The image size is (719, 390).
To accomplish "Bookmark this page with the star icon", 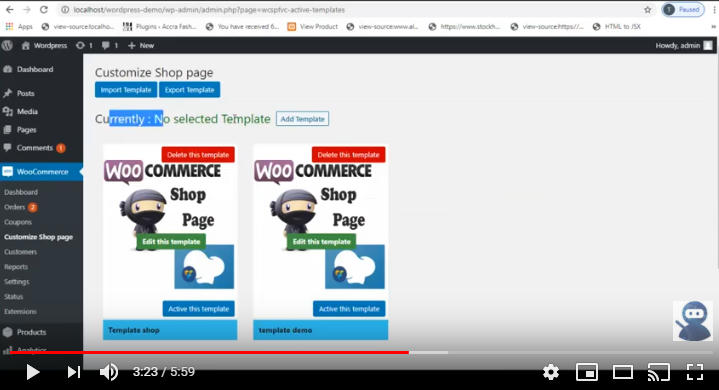I will [647, 10].
